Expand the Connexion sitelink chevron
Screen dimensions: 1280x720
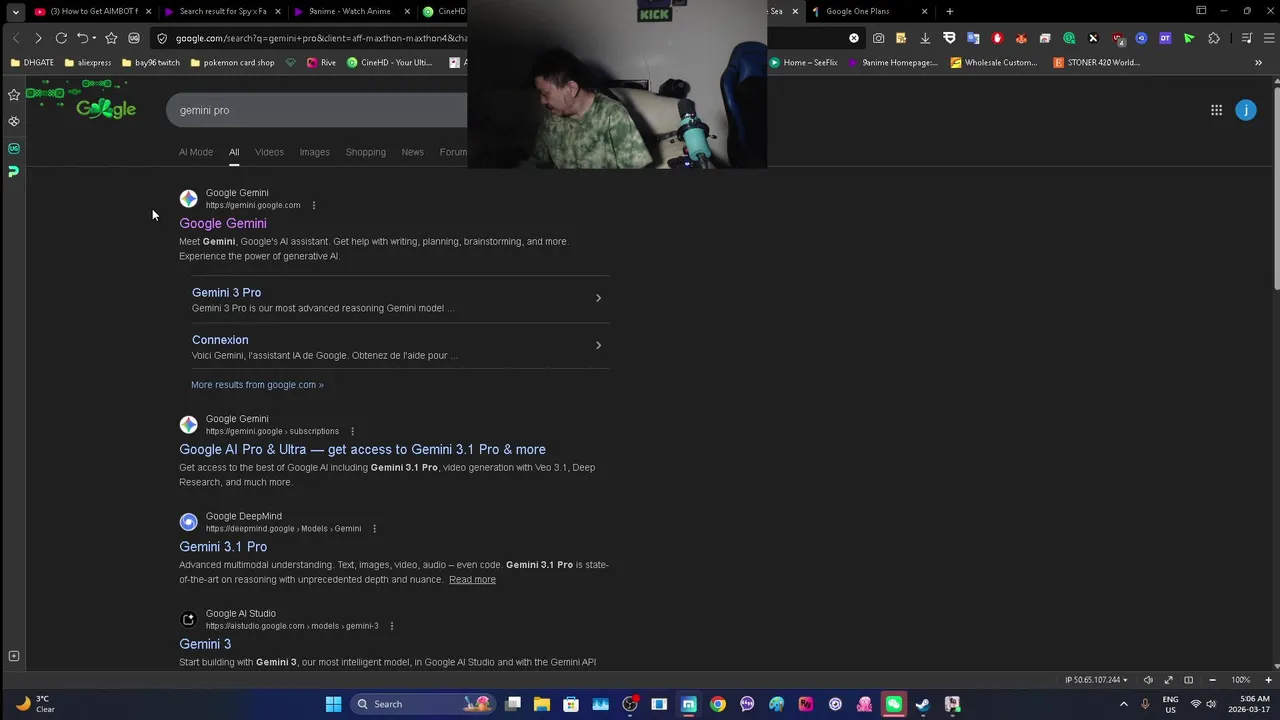tap(598, 345)
